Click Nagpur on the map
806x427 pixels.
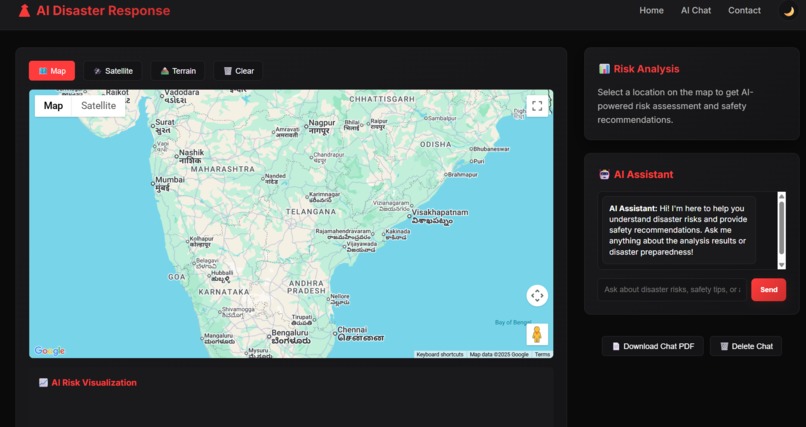click(x=319, y=126)
